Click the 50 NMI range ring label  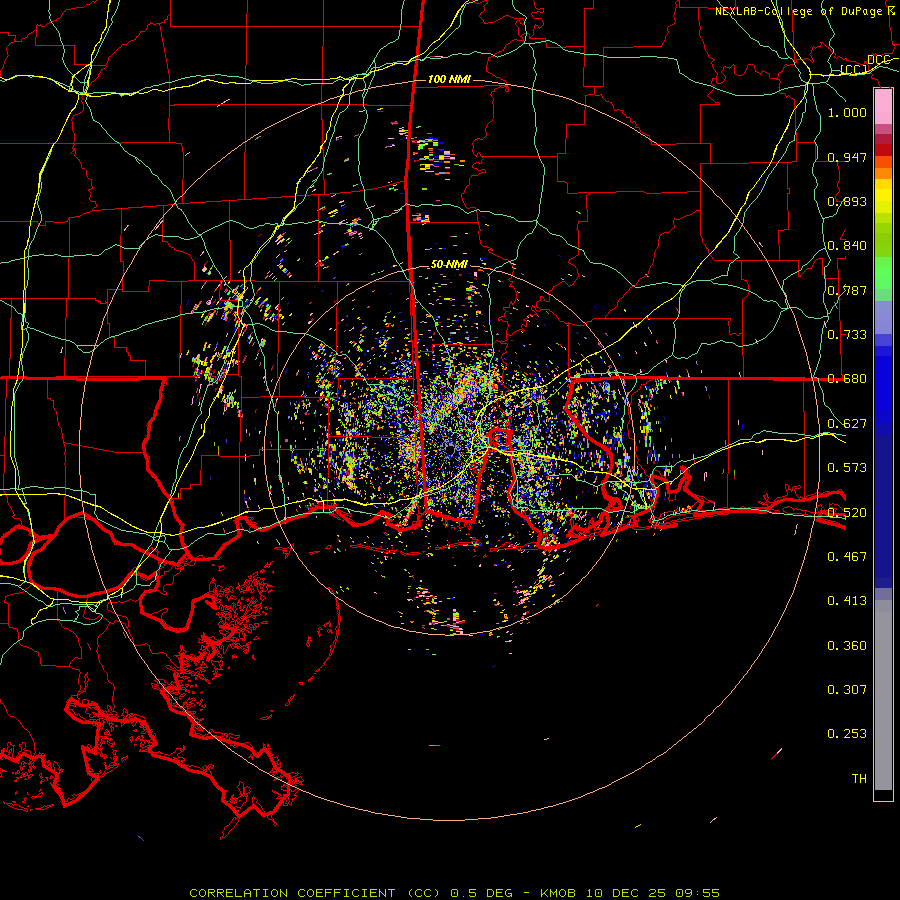click(x=449, y=264)
